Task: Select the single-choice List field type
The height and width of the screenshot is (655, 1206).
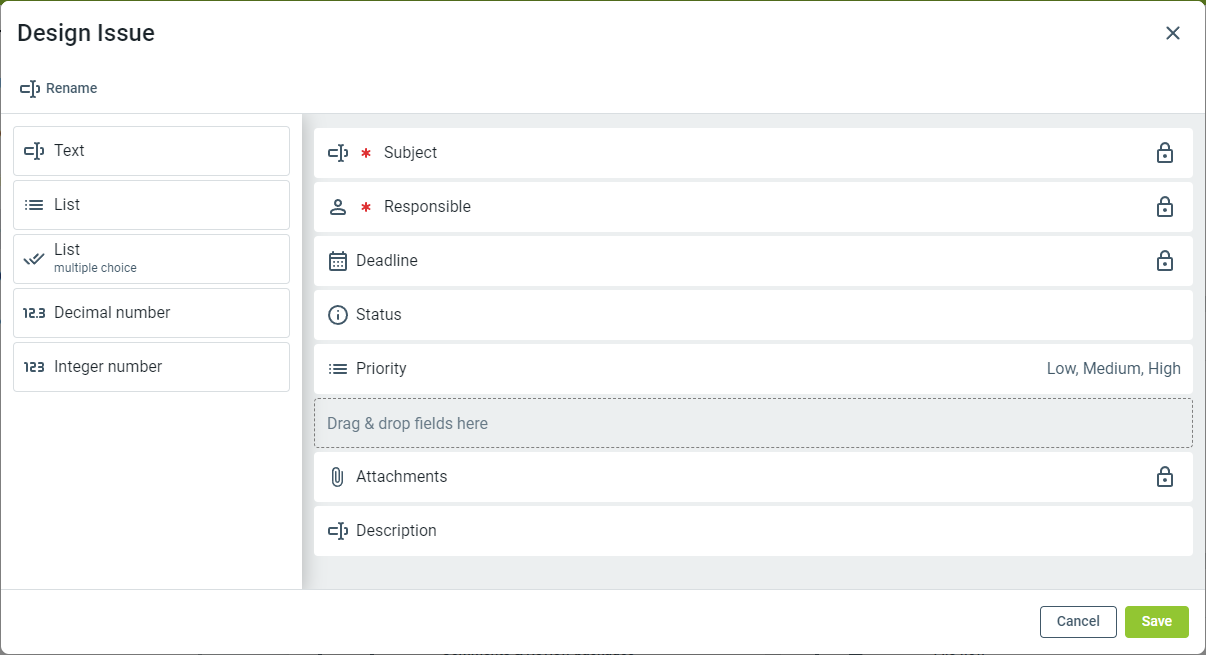Action: pyautogui.click(x=151, y=205)
